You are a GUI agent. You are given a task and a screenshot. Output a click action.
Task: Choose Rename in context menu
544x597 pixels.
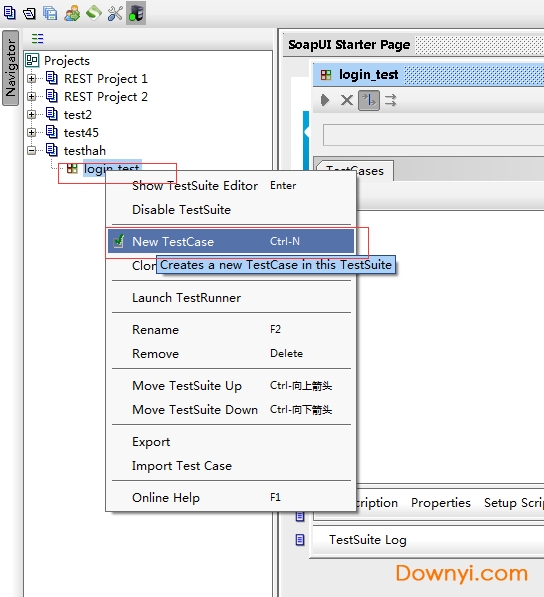(231, 329)
